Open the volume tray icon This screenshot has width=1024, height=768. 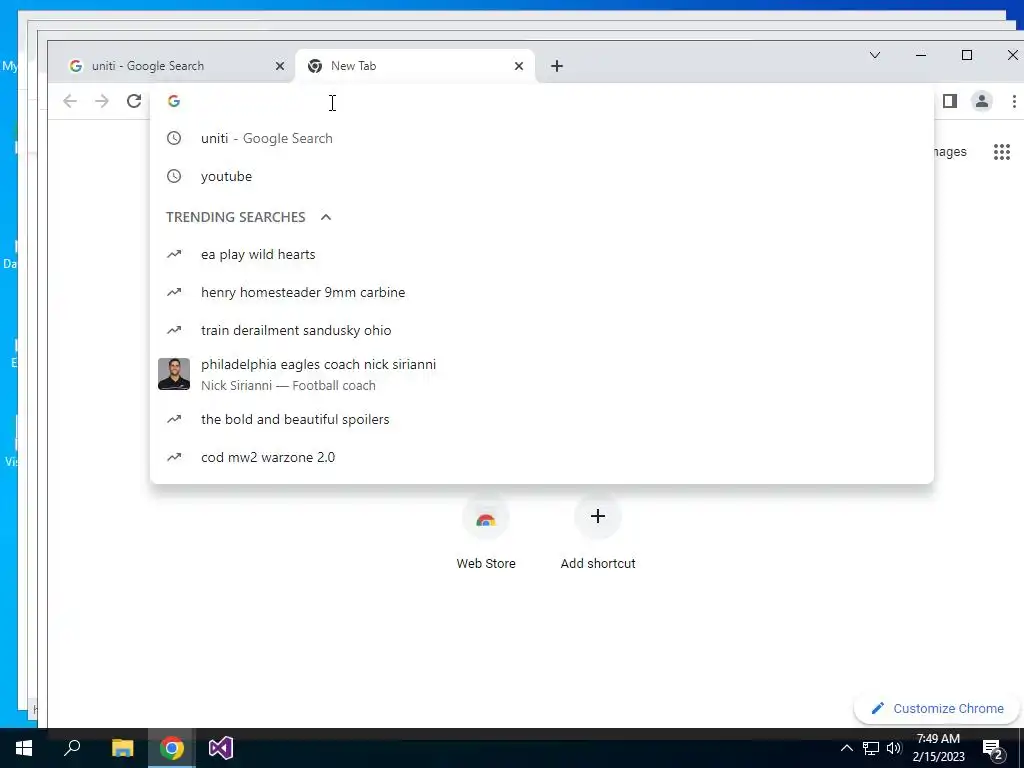click(x=894, y=748)
